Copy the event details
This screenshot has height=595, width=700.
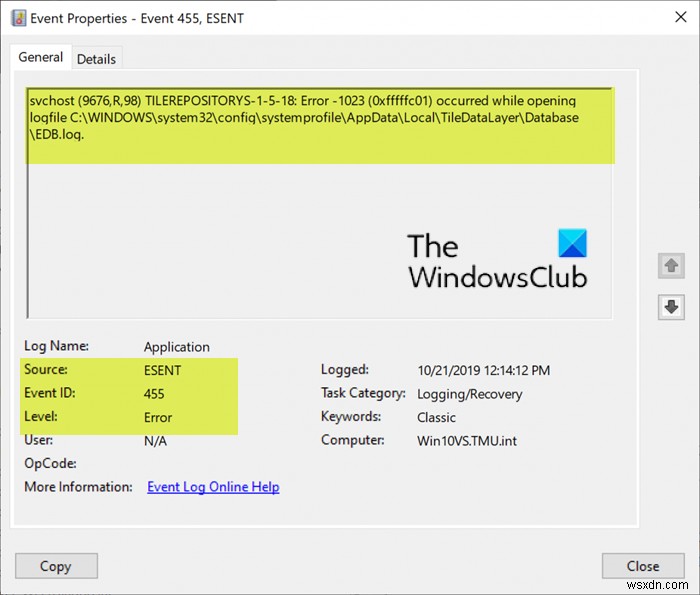pos(56,566)
